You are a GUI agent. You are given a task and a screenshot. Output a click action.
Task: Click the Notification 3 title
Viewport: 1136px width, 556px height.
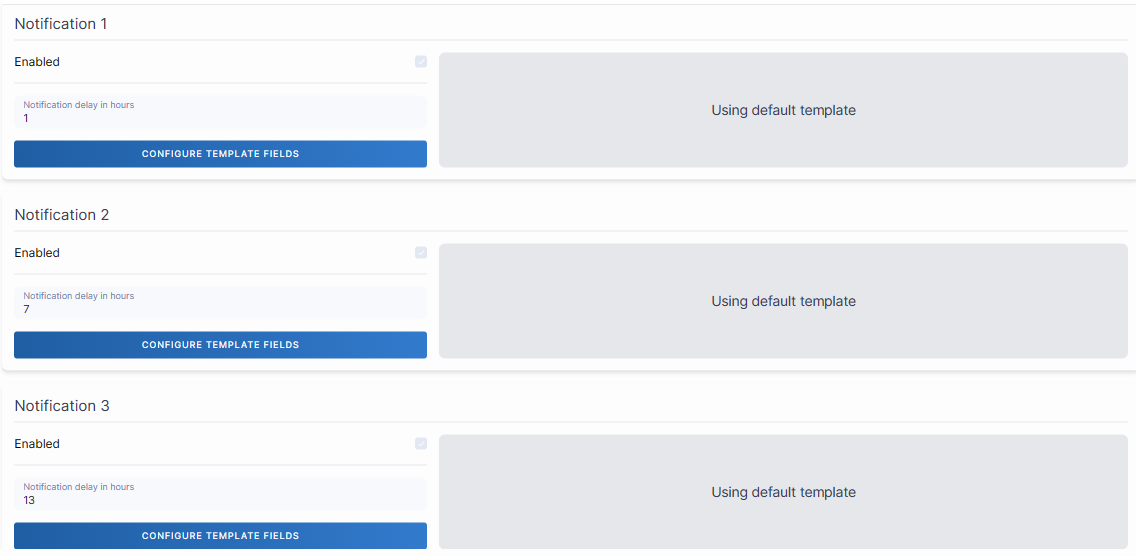click(61, 406)
